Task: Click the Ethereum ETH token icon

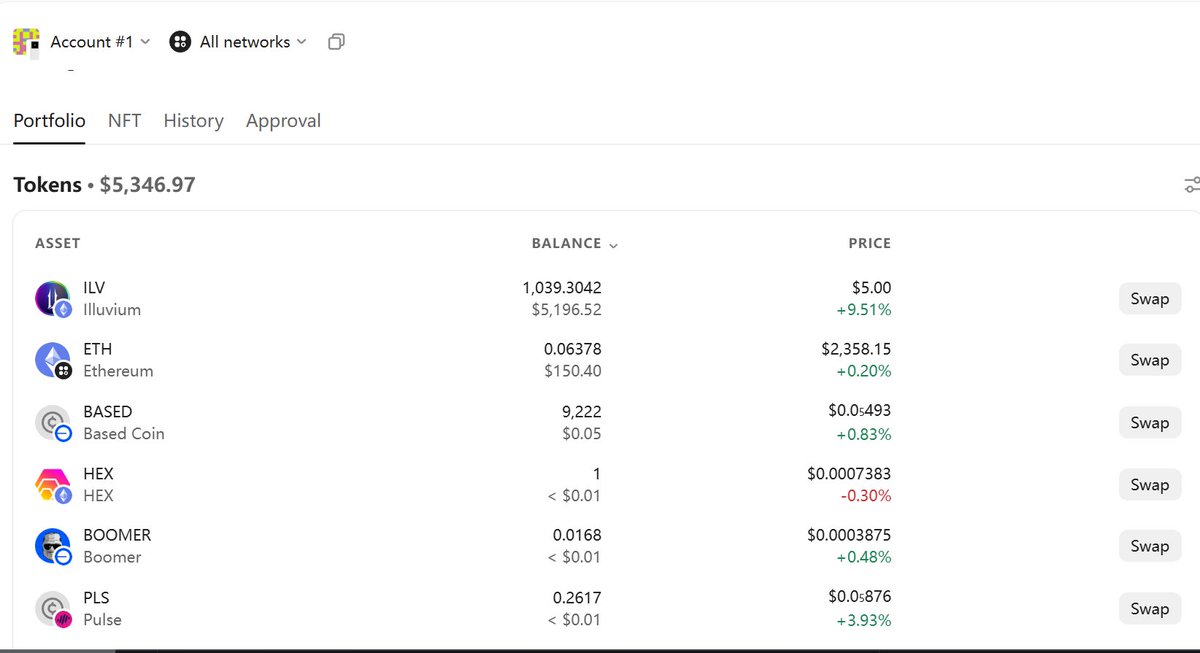Action: tap(53, 360)
